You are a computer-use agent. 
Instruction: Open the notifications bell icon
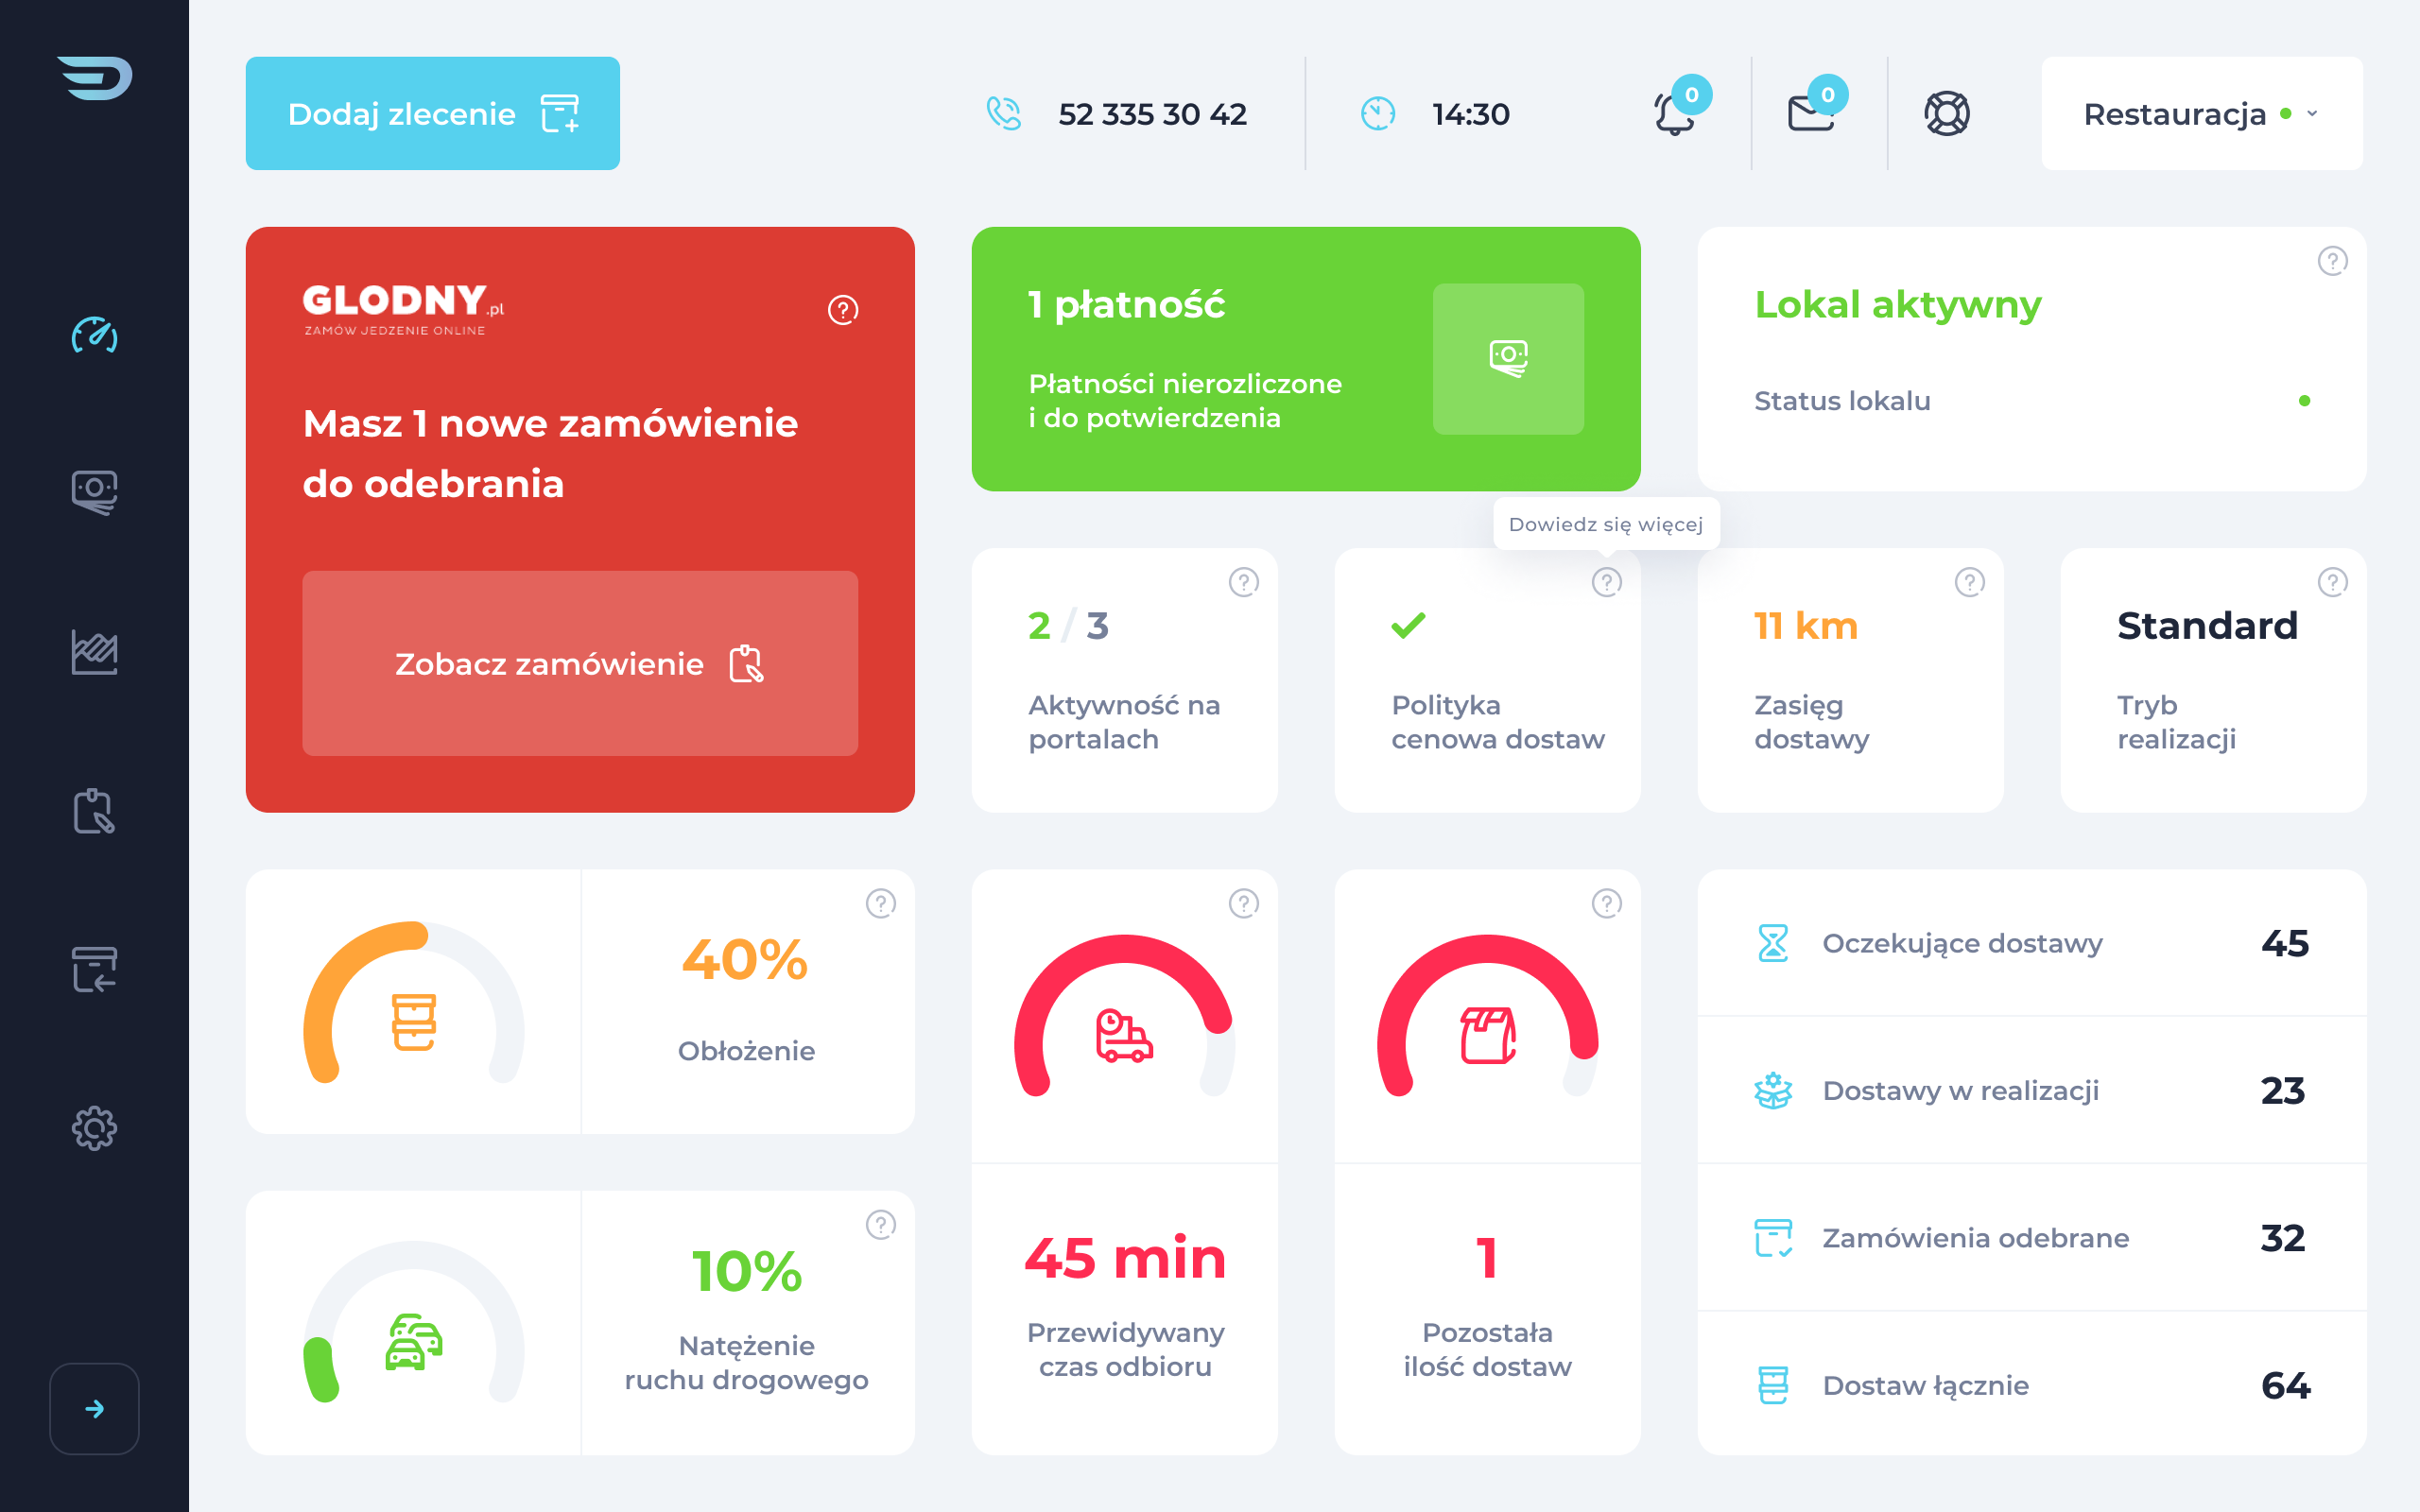1675,113
